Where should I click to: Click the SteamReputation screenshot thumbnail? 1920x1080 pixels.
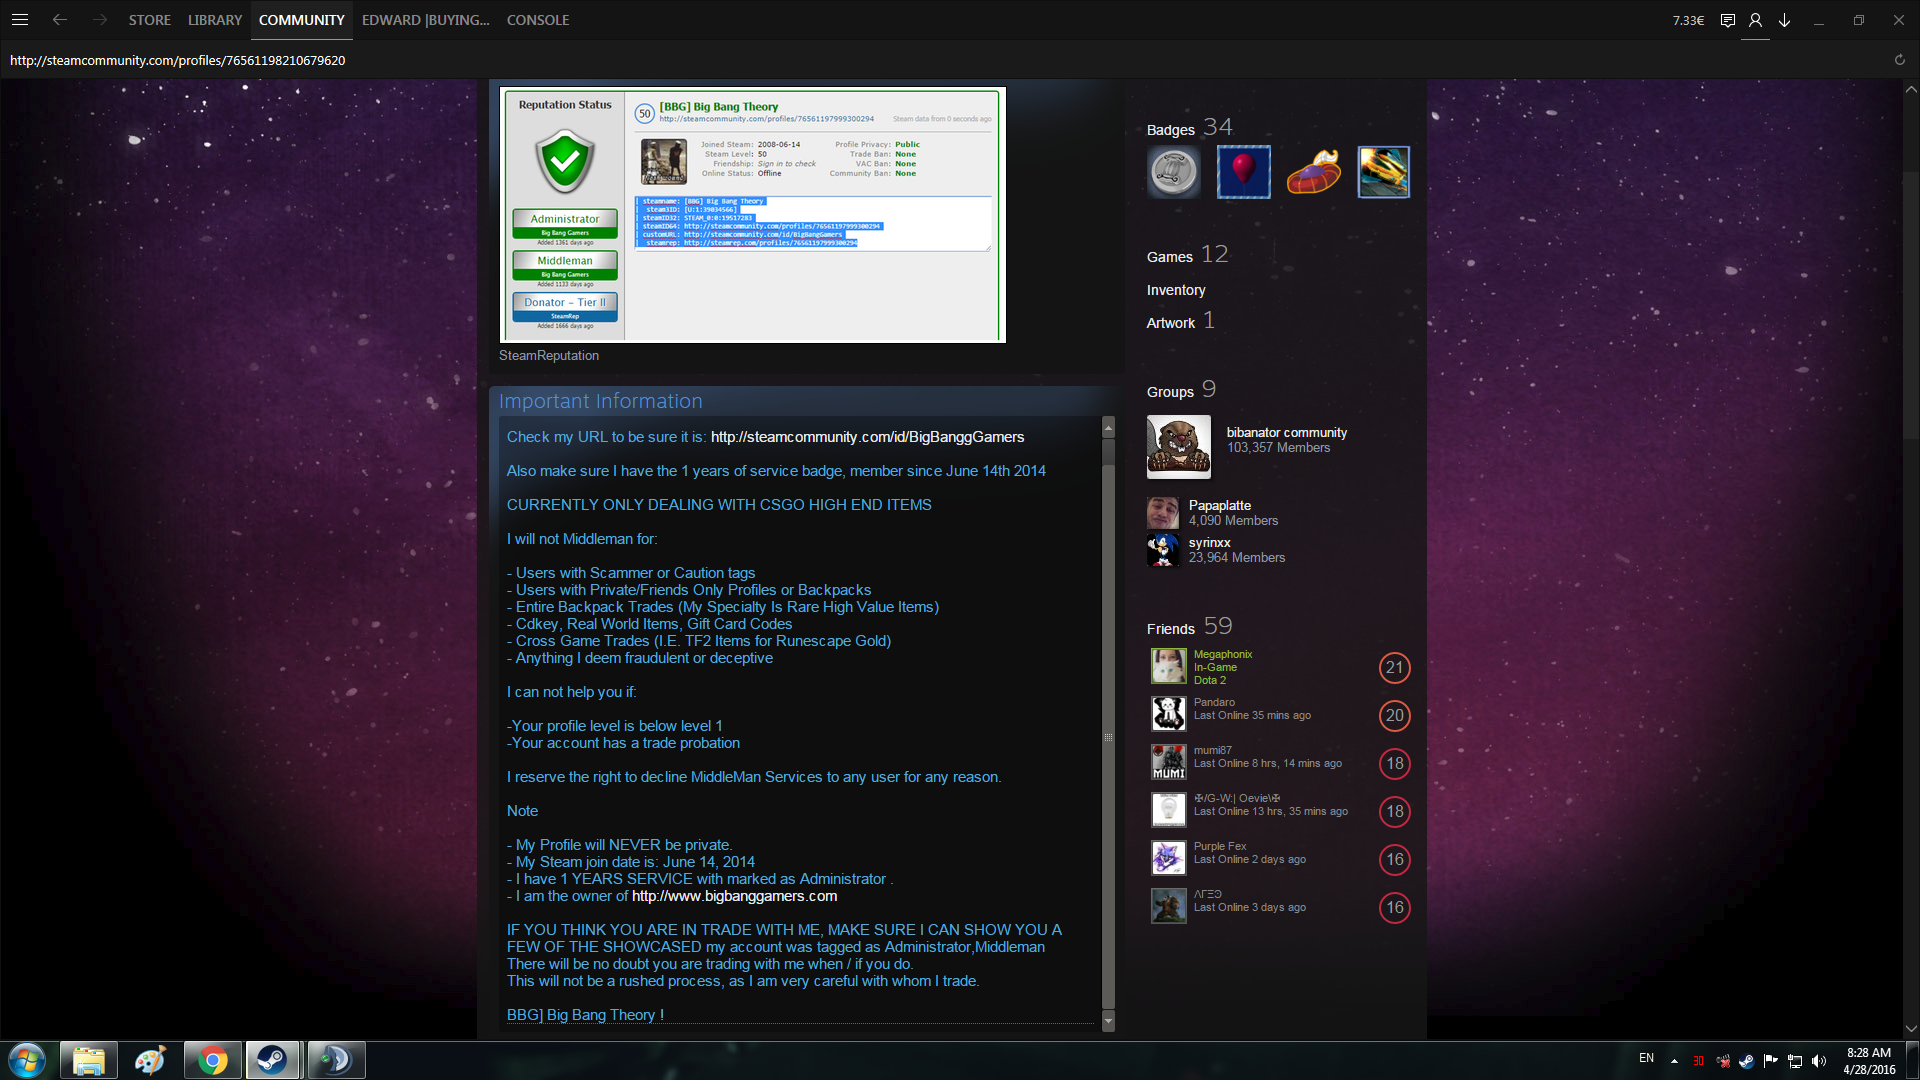coord(752,215)
